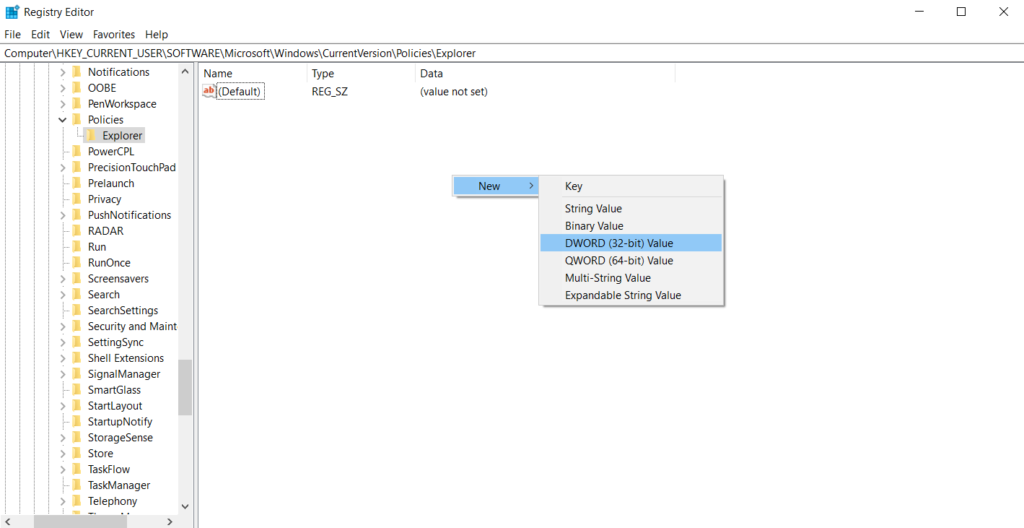Select the Security and Maint key

[x=132, y=326]
